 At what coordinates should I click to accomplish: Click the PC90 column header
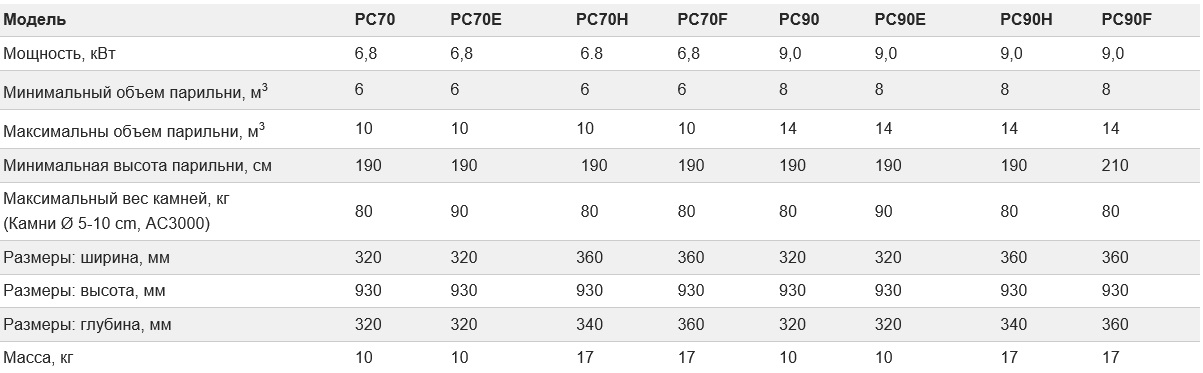click(x=799, y=18)
